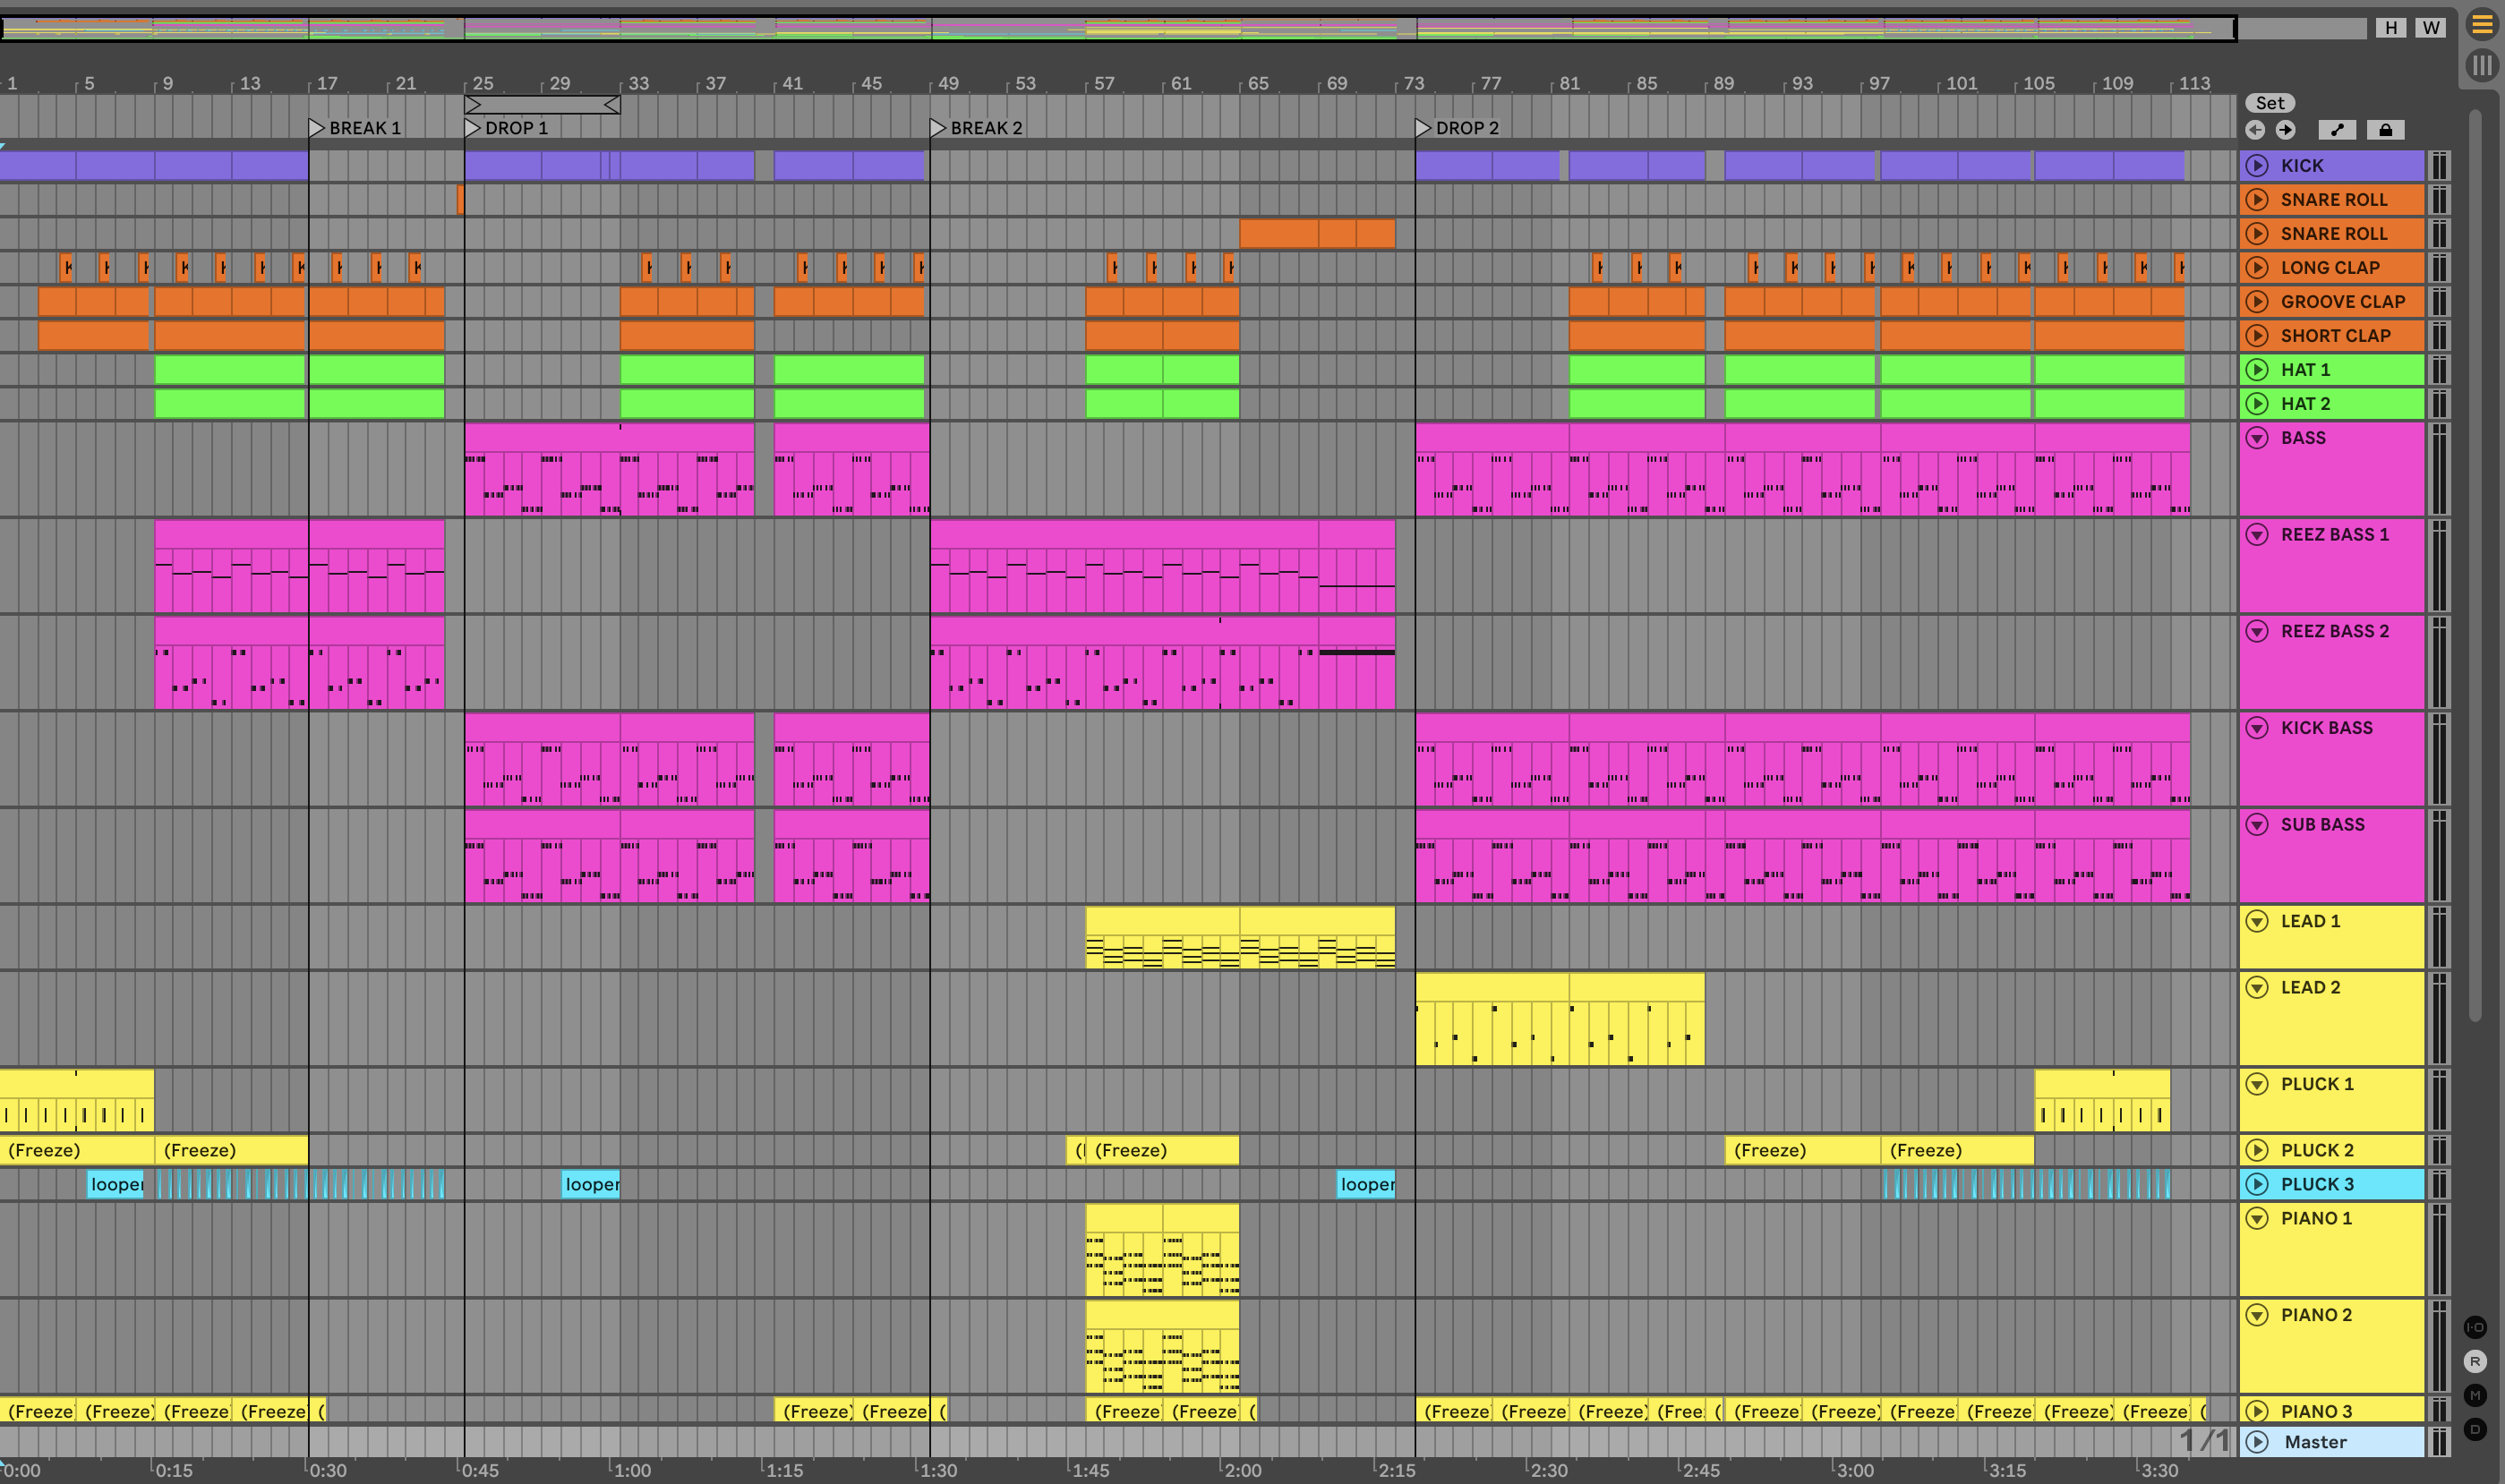2505x1484 pixels.
Task: Switch to Arrangement view selector icon
Action: (x=2481, y=25)
